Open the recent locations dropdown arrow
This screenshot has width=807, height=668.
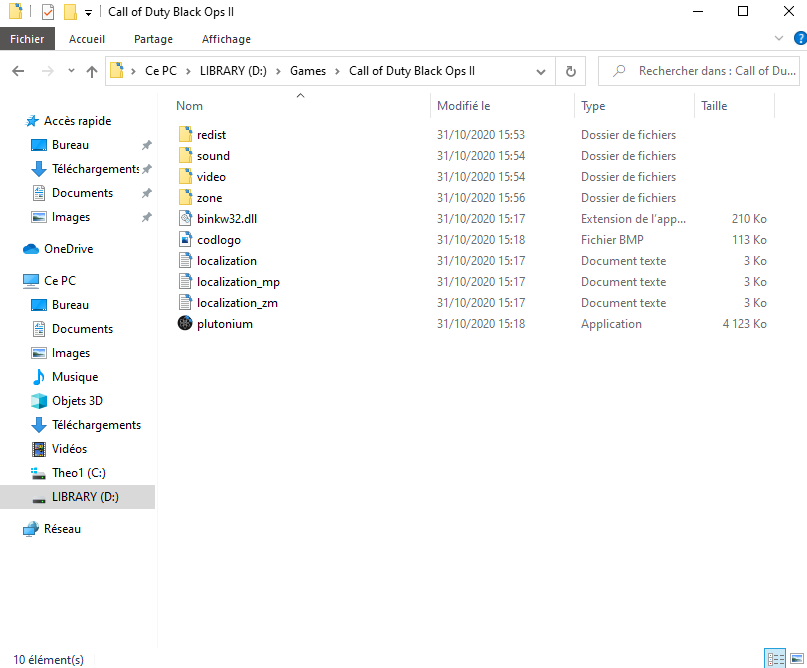click(x=71, y=71)
